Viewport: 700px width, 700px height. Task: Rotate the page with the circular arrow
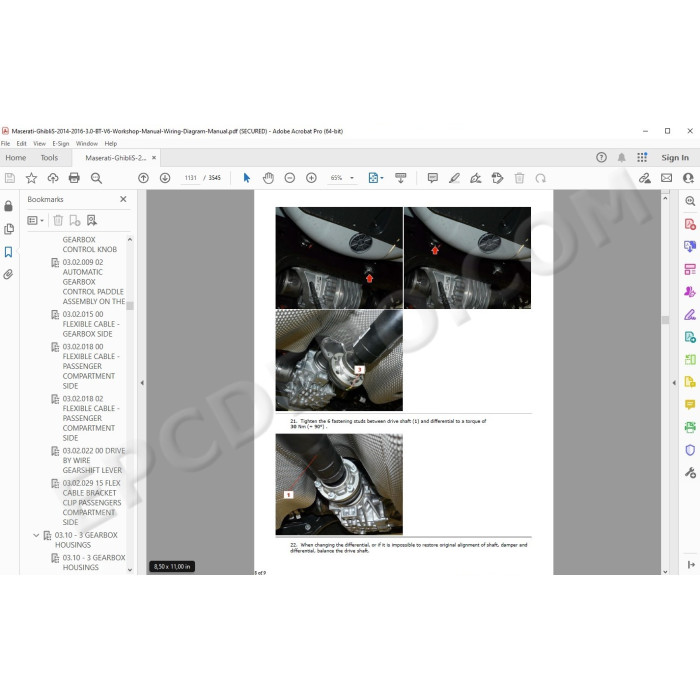click(x=540, y=178)
